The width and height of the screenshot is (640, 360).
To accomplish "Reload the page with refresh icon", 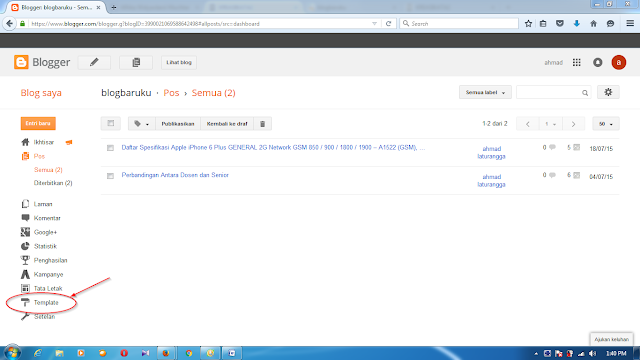I will pyautogui.click(x=388, y=24).
